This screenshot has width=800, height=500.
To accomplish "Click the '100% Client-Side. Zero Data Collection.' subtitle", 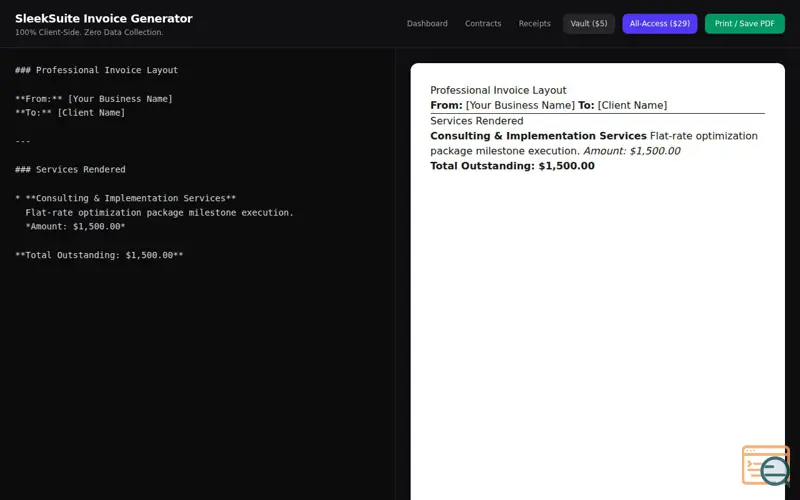I will [89, 32].
